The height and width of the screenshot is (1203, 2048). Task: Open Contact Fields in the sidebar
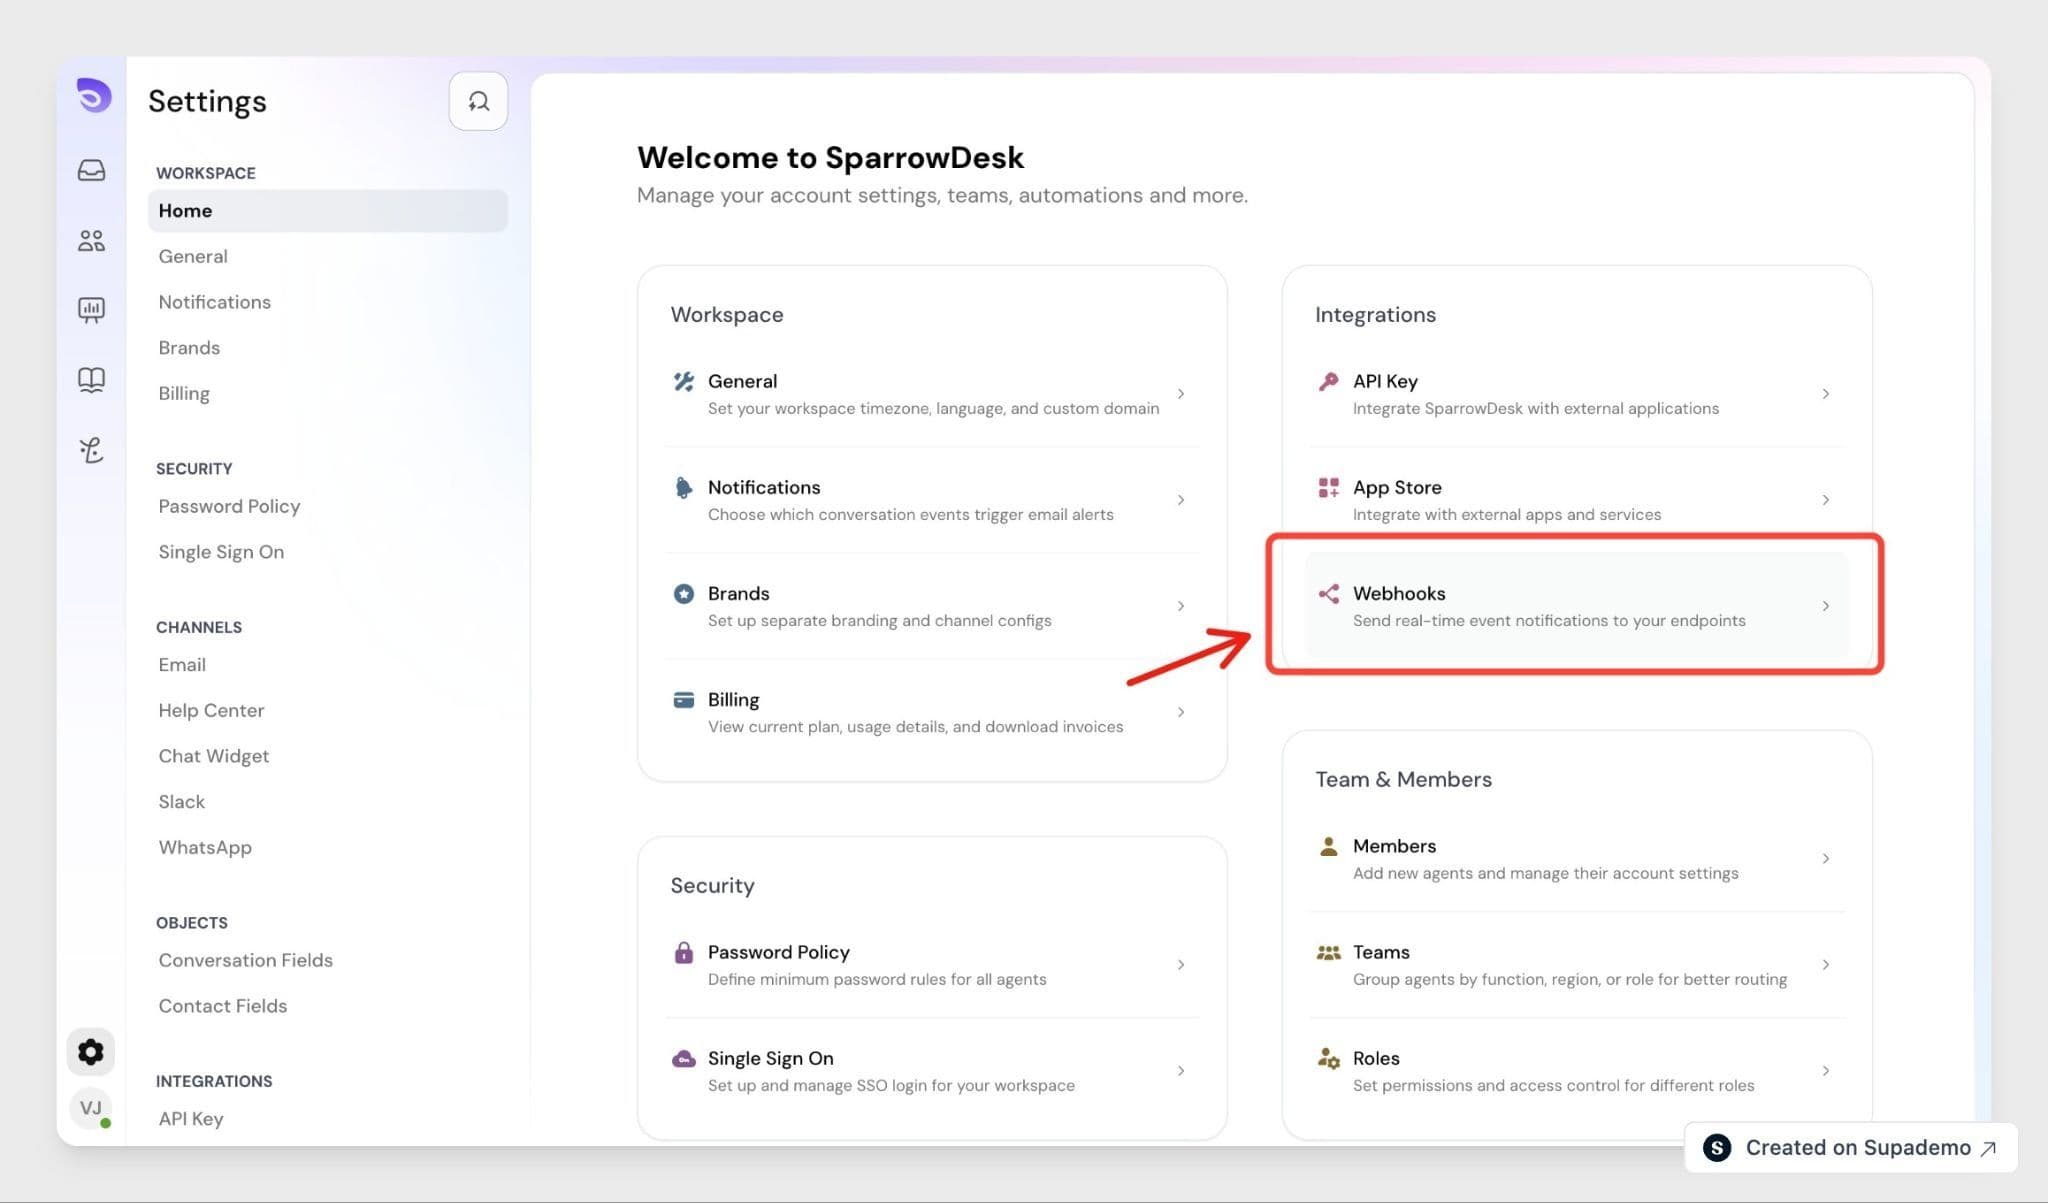click(x=222, y=1006)
